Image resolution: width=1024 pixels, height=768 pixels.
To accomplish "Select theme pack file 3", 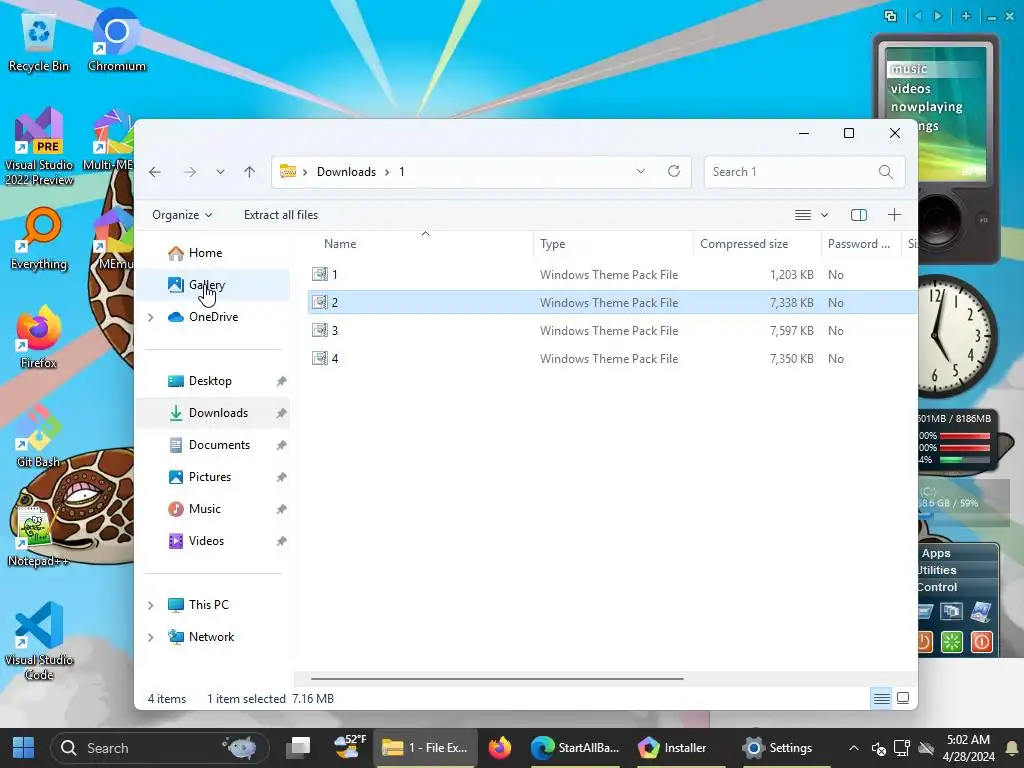I will point(612,330).
